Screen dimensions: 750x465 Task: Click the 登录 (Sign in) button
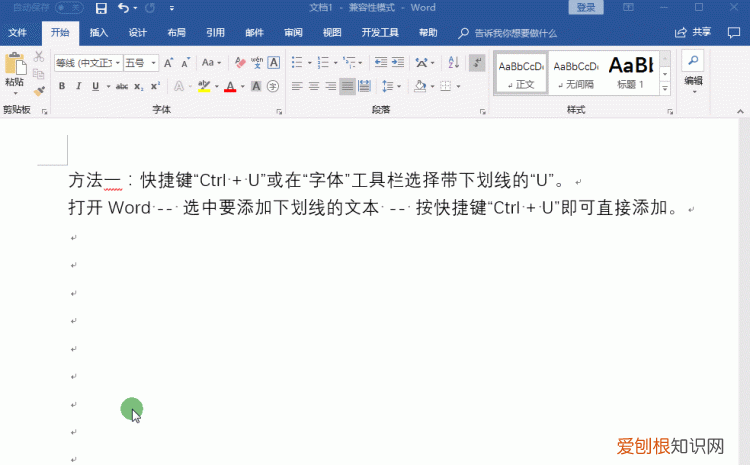coord(586,8)
